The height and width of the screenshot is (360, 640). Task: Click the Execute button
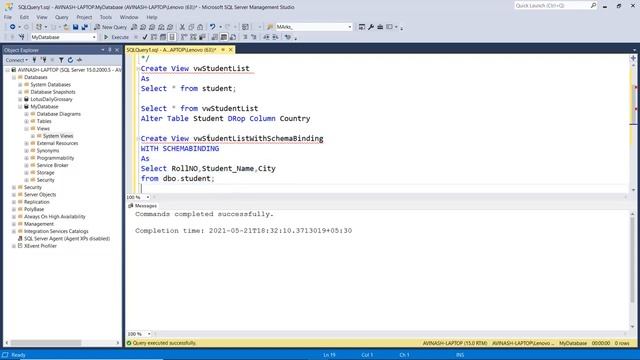(x=117, y=37)
